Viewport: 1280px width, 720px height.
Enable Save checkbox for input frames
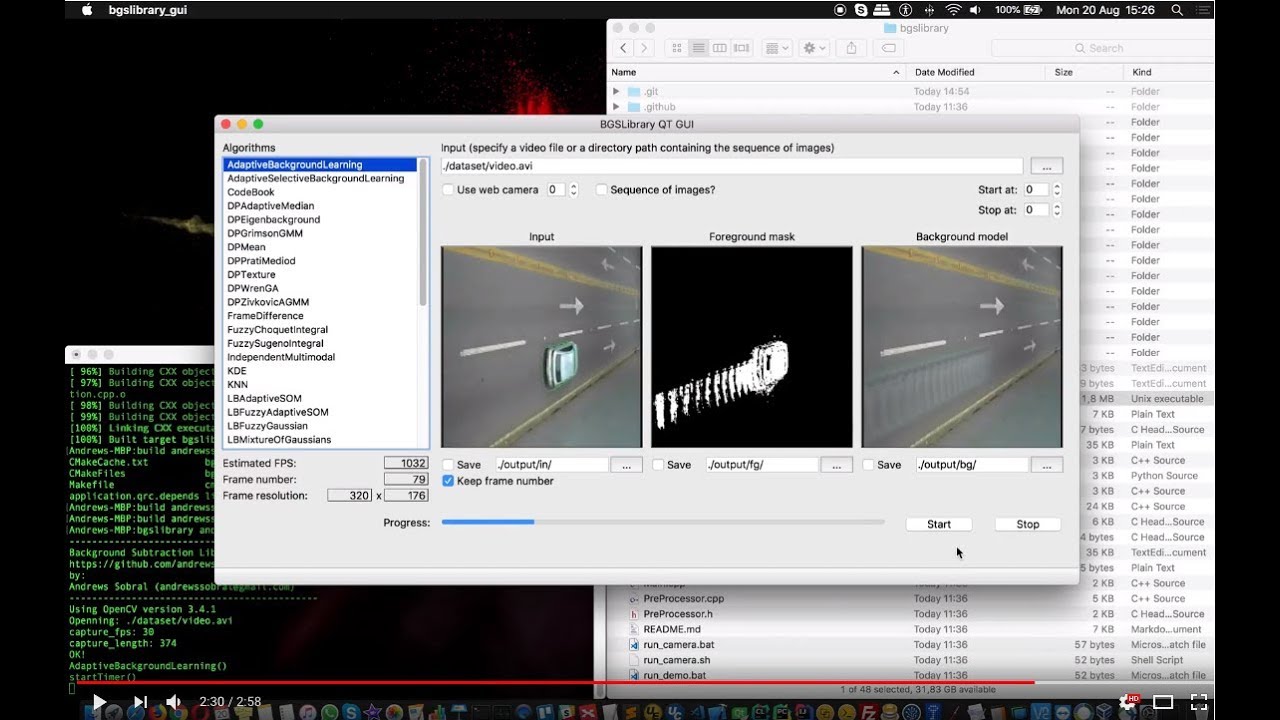click(449, 465)
